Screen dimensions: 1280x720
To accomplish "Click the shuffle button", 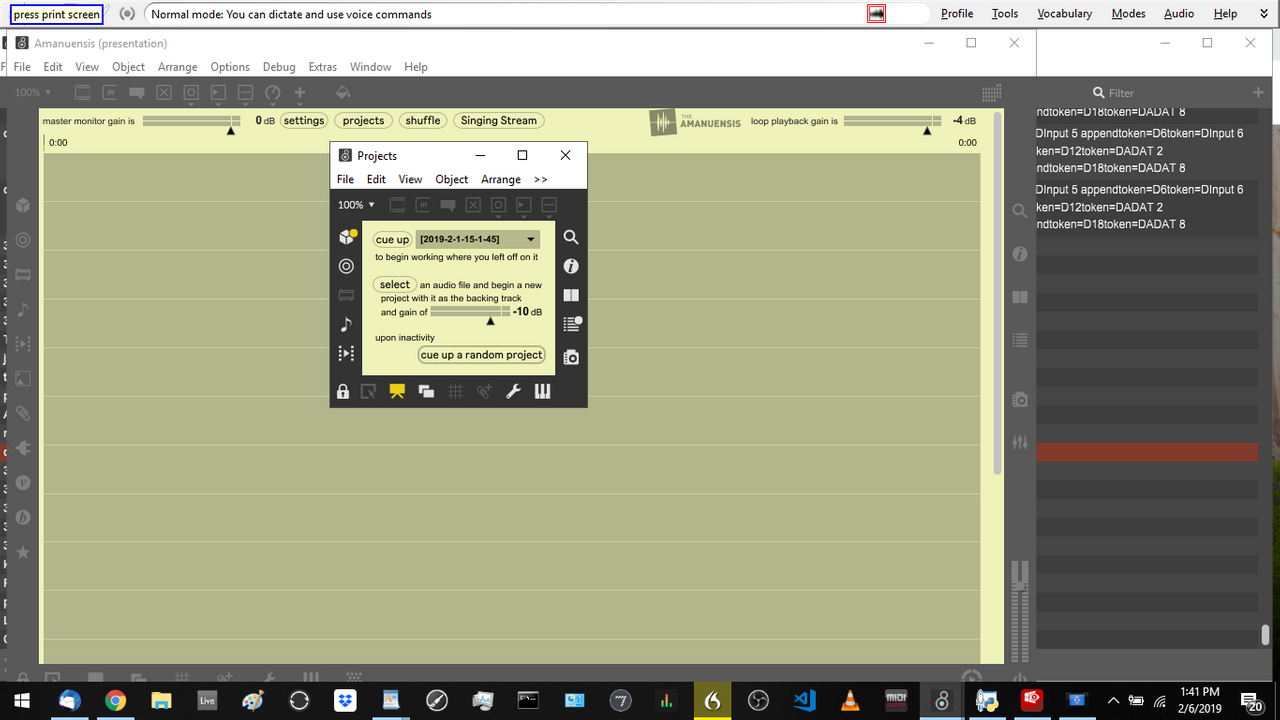I will (423, 120).
